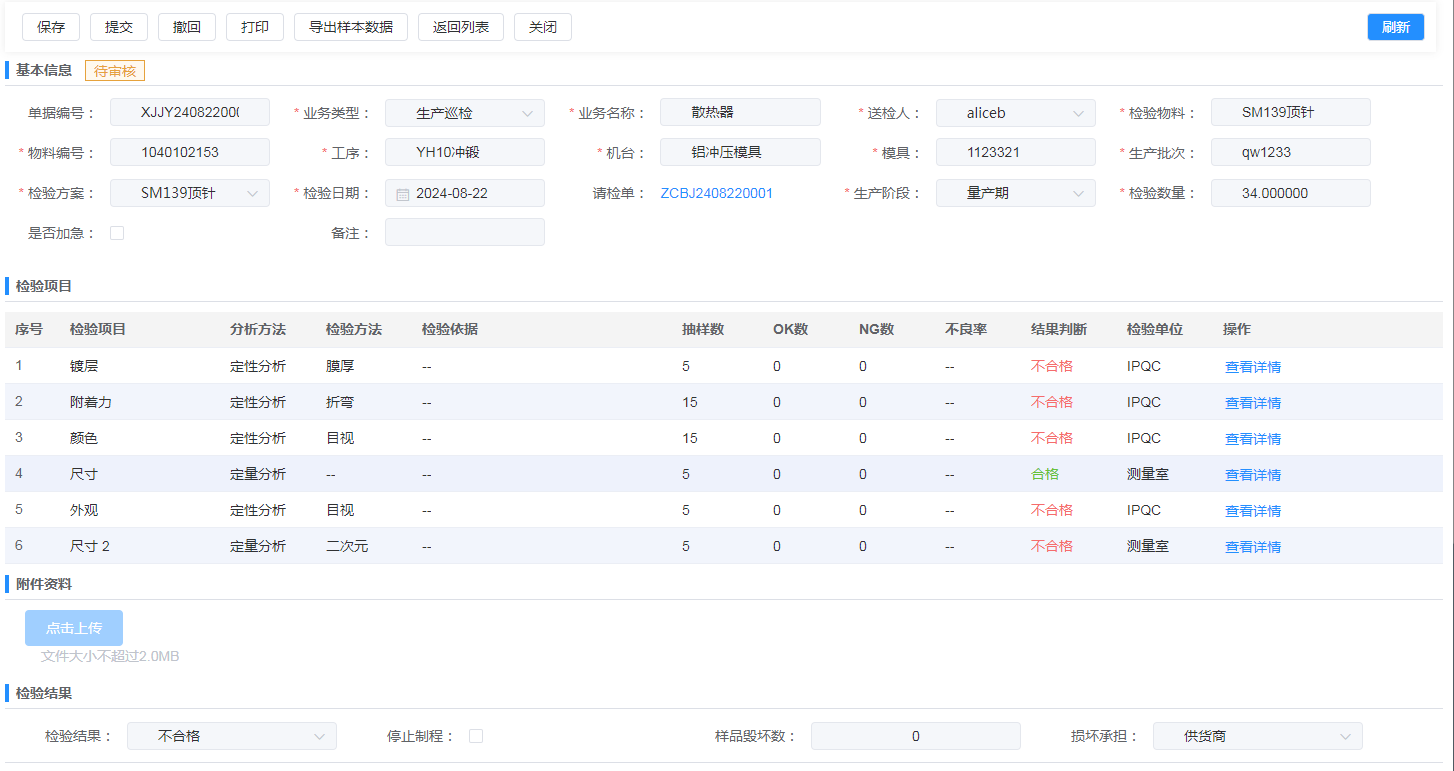
Task: Open the ZCBJ2408220001 inspection request link
Action: [x=716, y=193]
